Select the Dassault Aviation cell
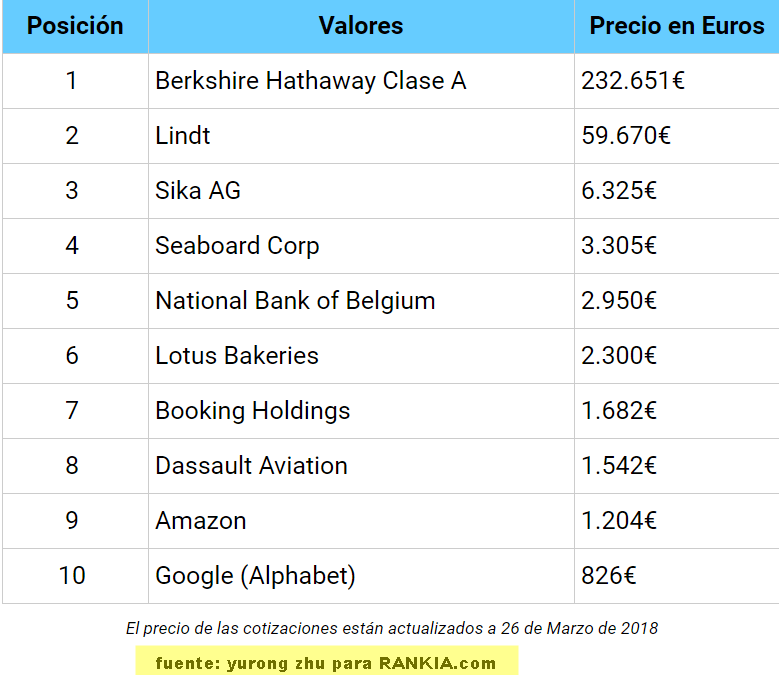779x675 pixels. click(251, 466)
